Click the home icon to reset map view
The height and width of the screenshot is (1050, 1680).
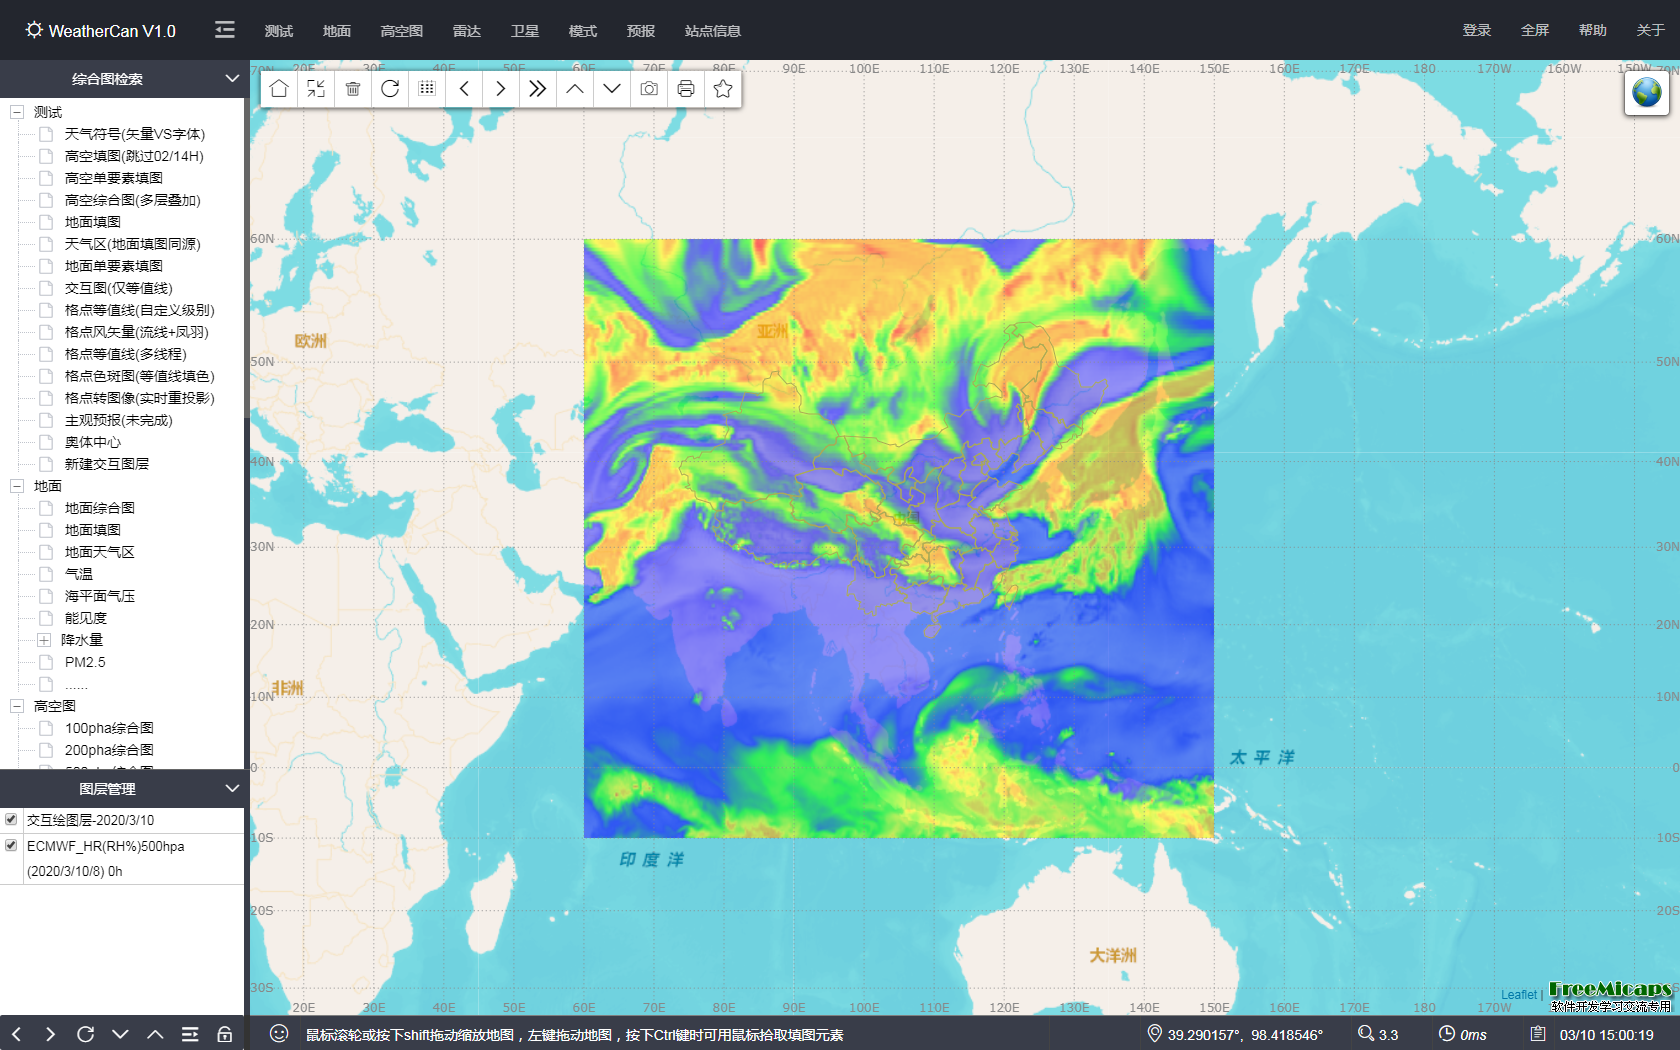[x=278, y=89]
